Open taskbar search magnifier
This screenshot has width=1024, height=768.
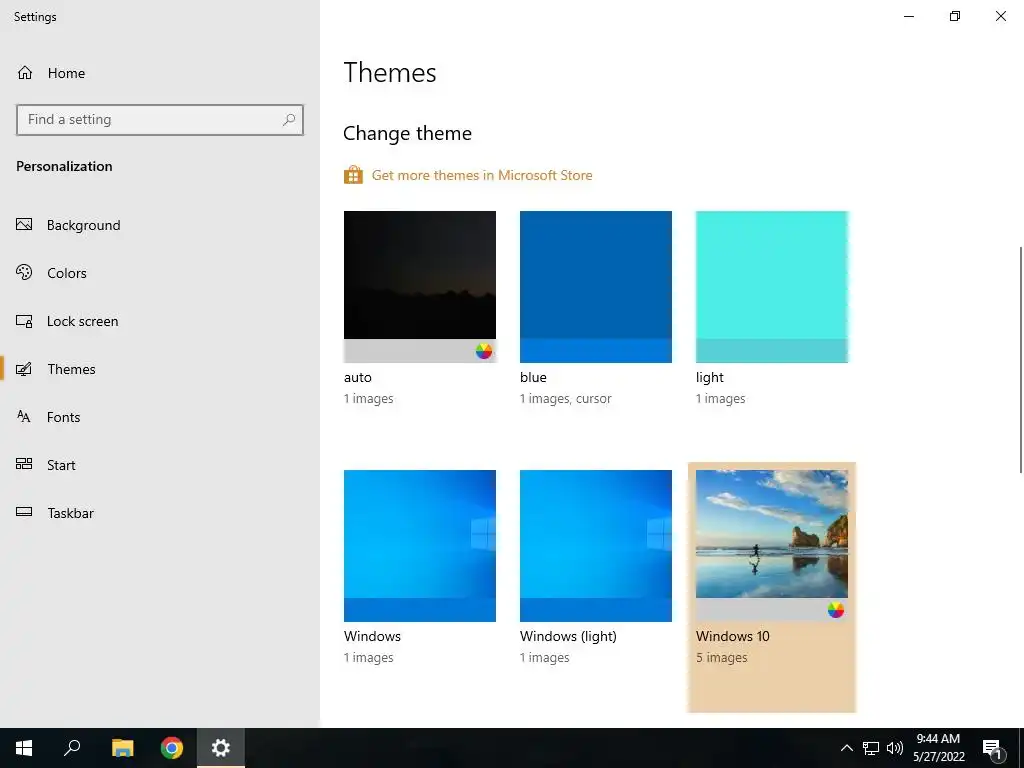pos(72,748)
